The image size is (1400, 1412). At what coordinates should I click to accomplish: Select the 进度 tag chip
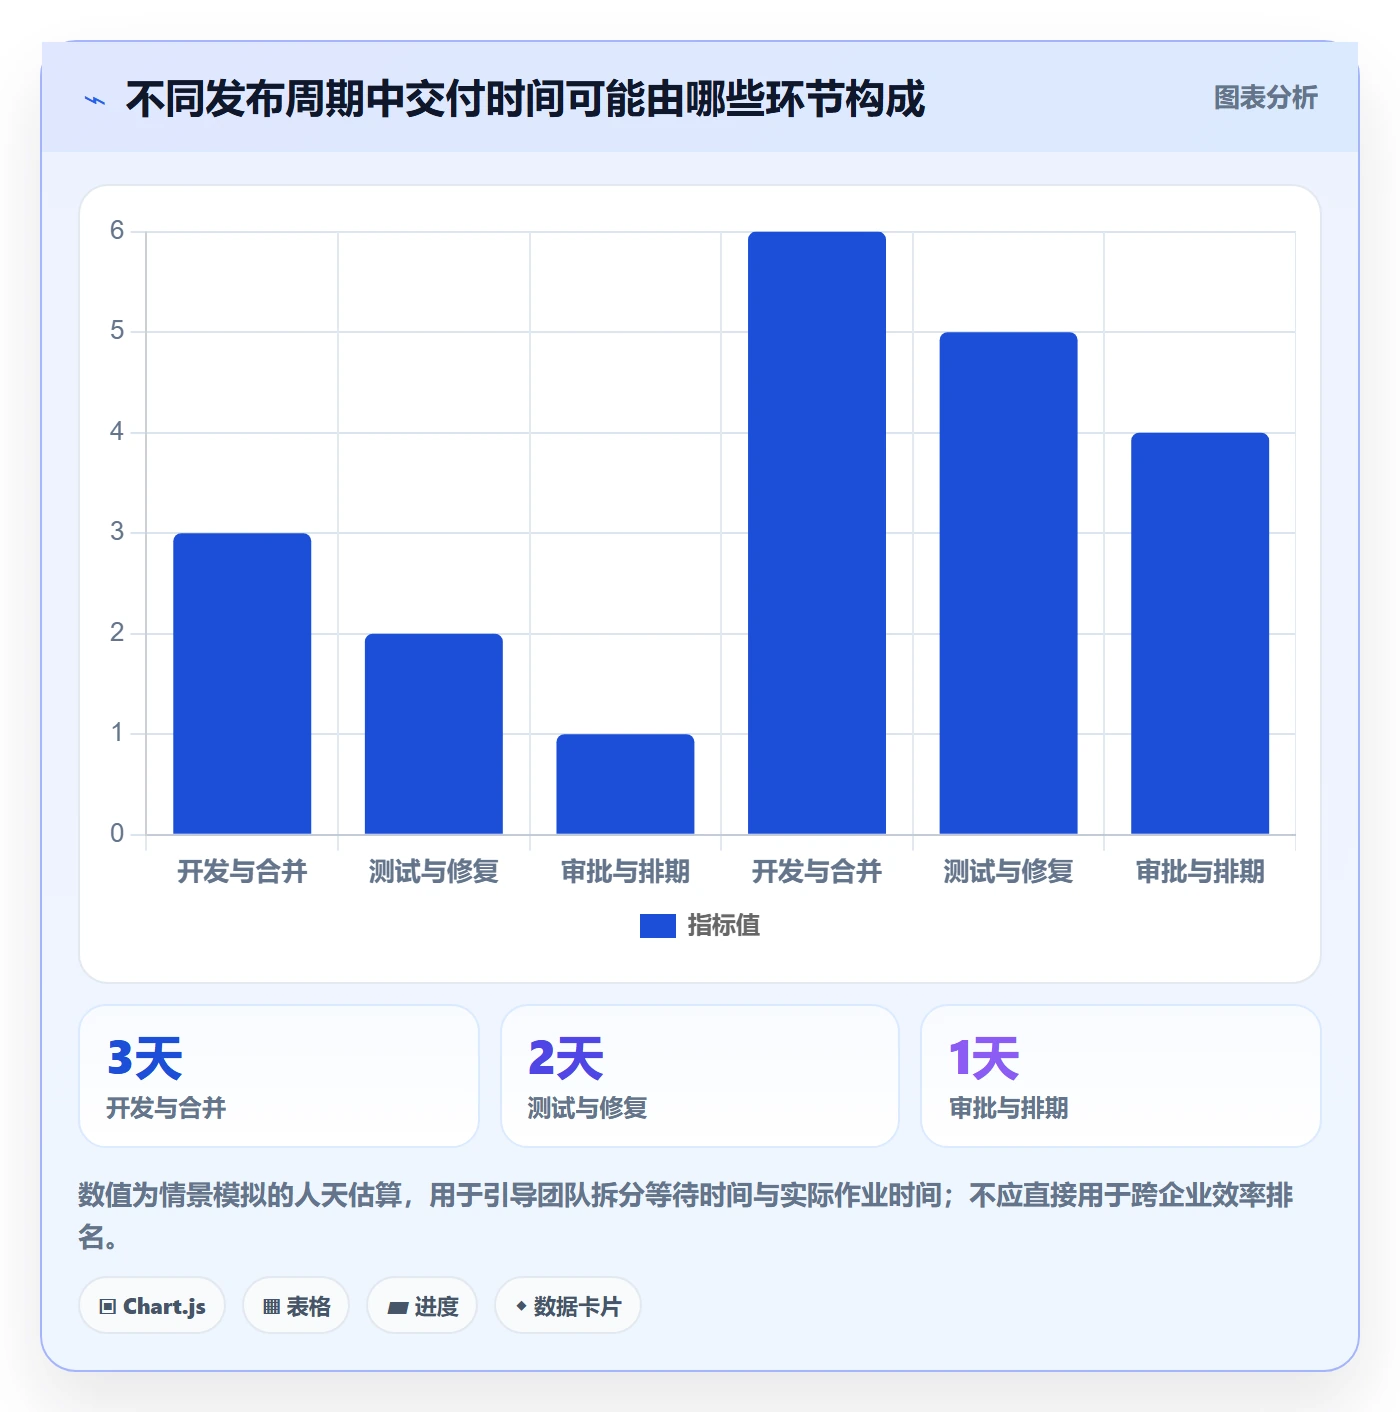click(x=422, y=1306)
